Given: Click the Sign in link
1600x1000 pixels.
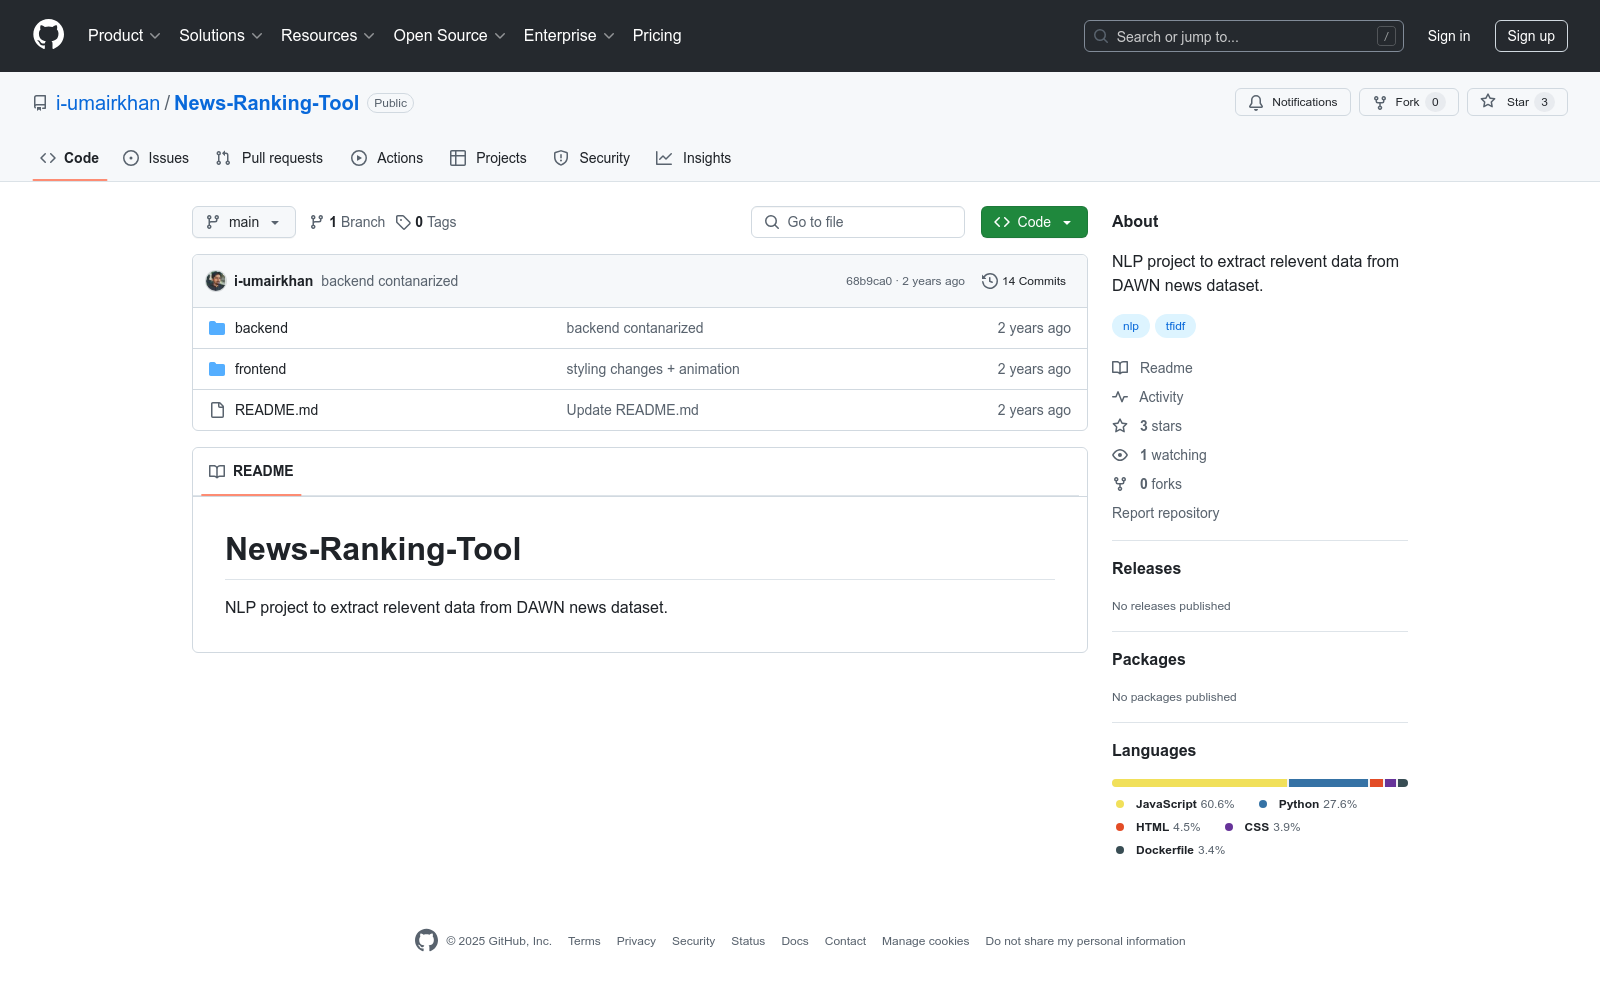Looking at the screenshot, I should pos(1449,36).
